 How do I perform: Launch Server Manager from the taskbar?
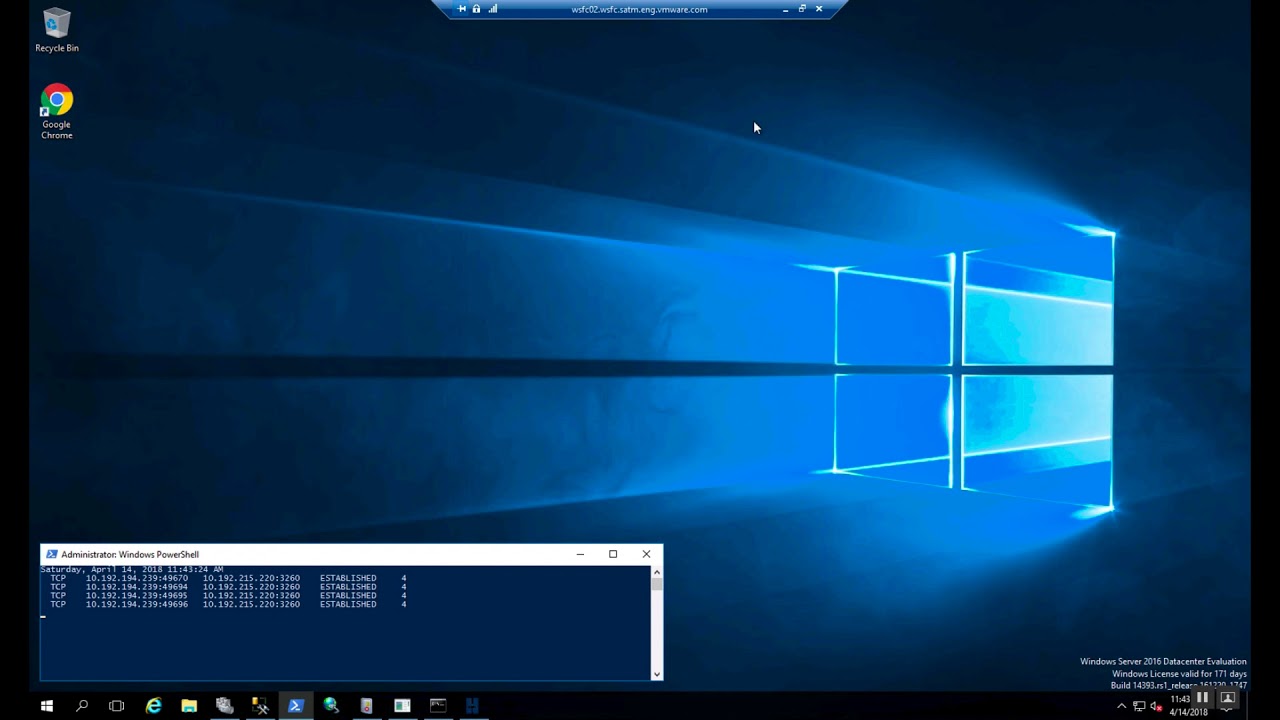tap(224, 706)
